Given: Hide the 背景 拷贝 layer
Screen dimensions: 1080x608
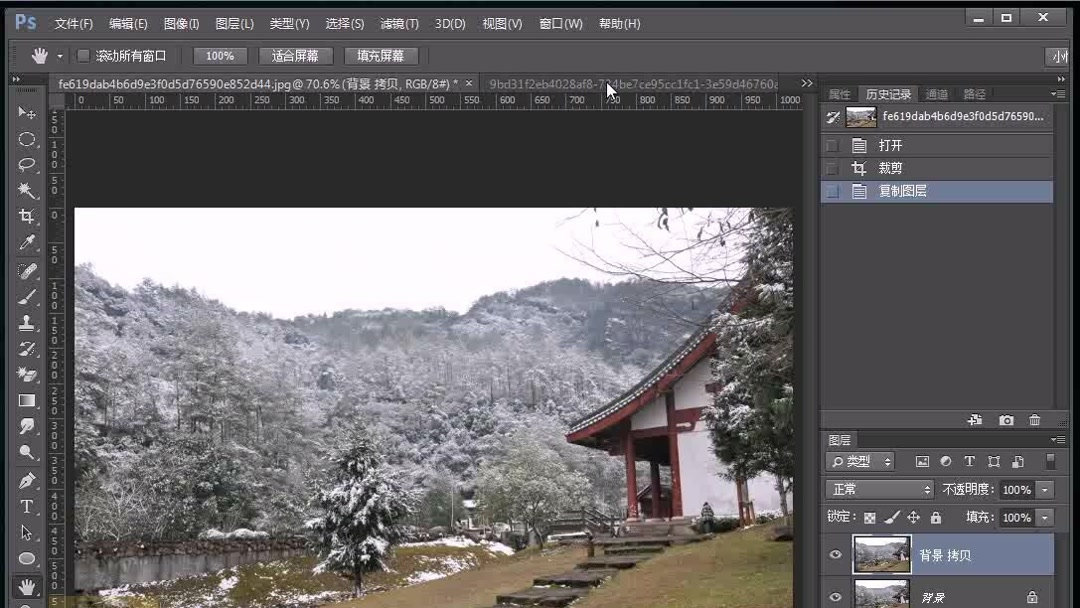Looking at the screenshot, I should [x=834, y=554].
